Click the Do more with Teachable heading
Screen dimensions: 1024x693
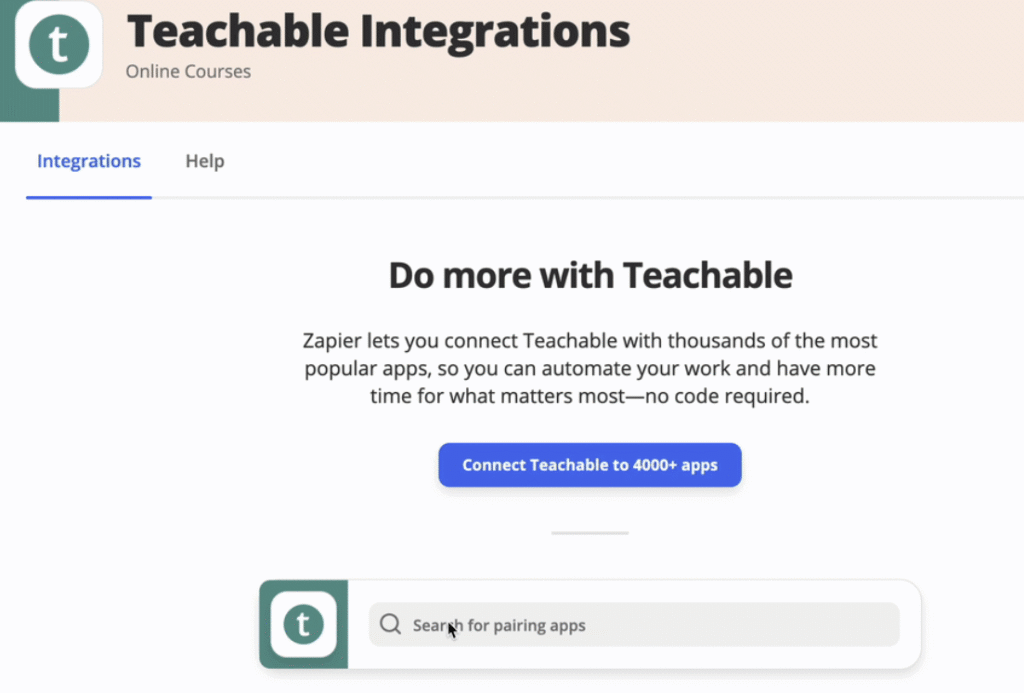click(590, 275)
